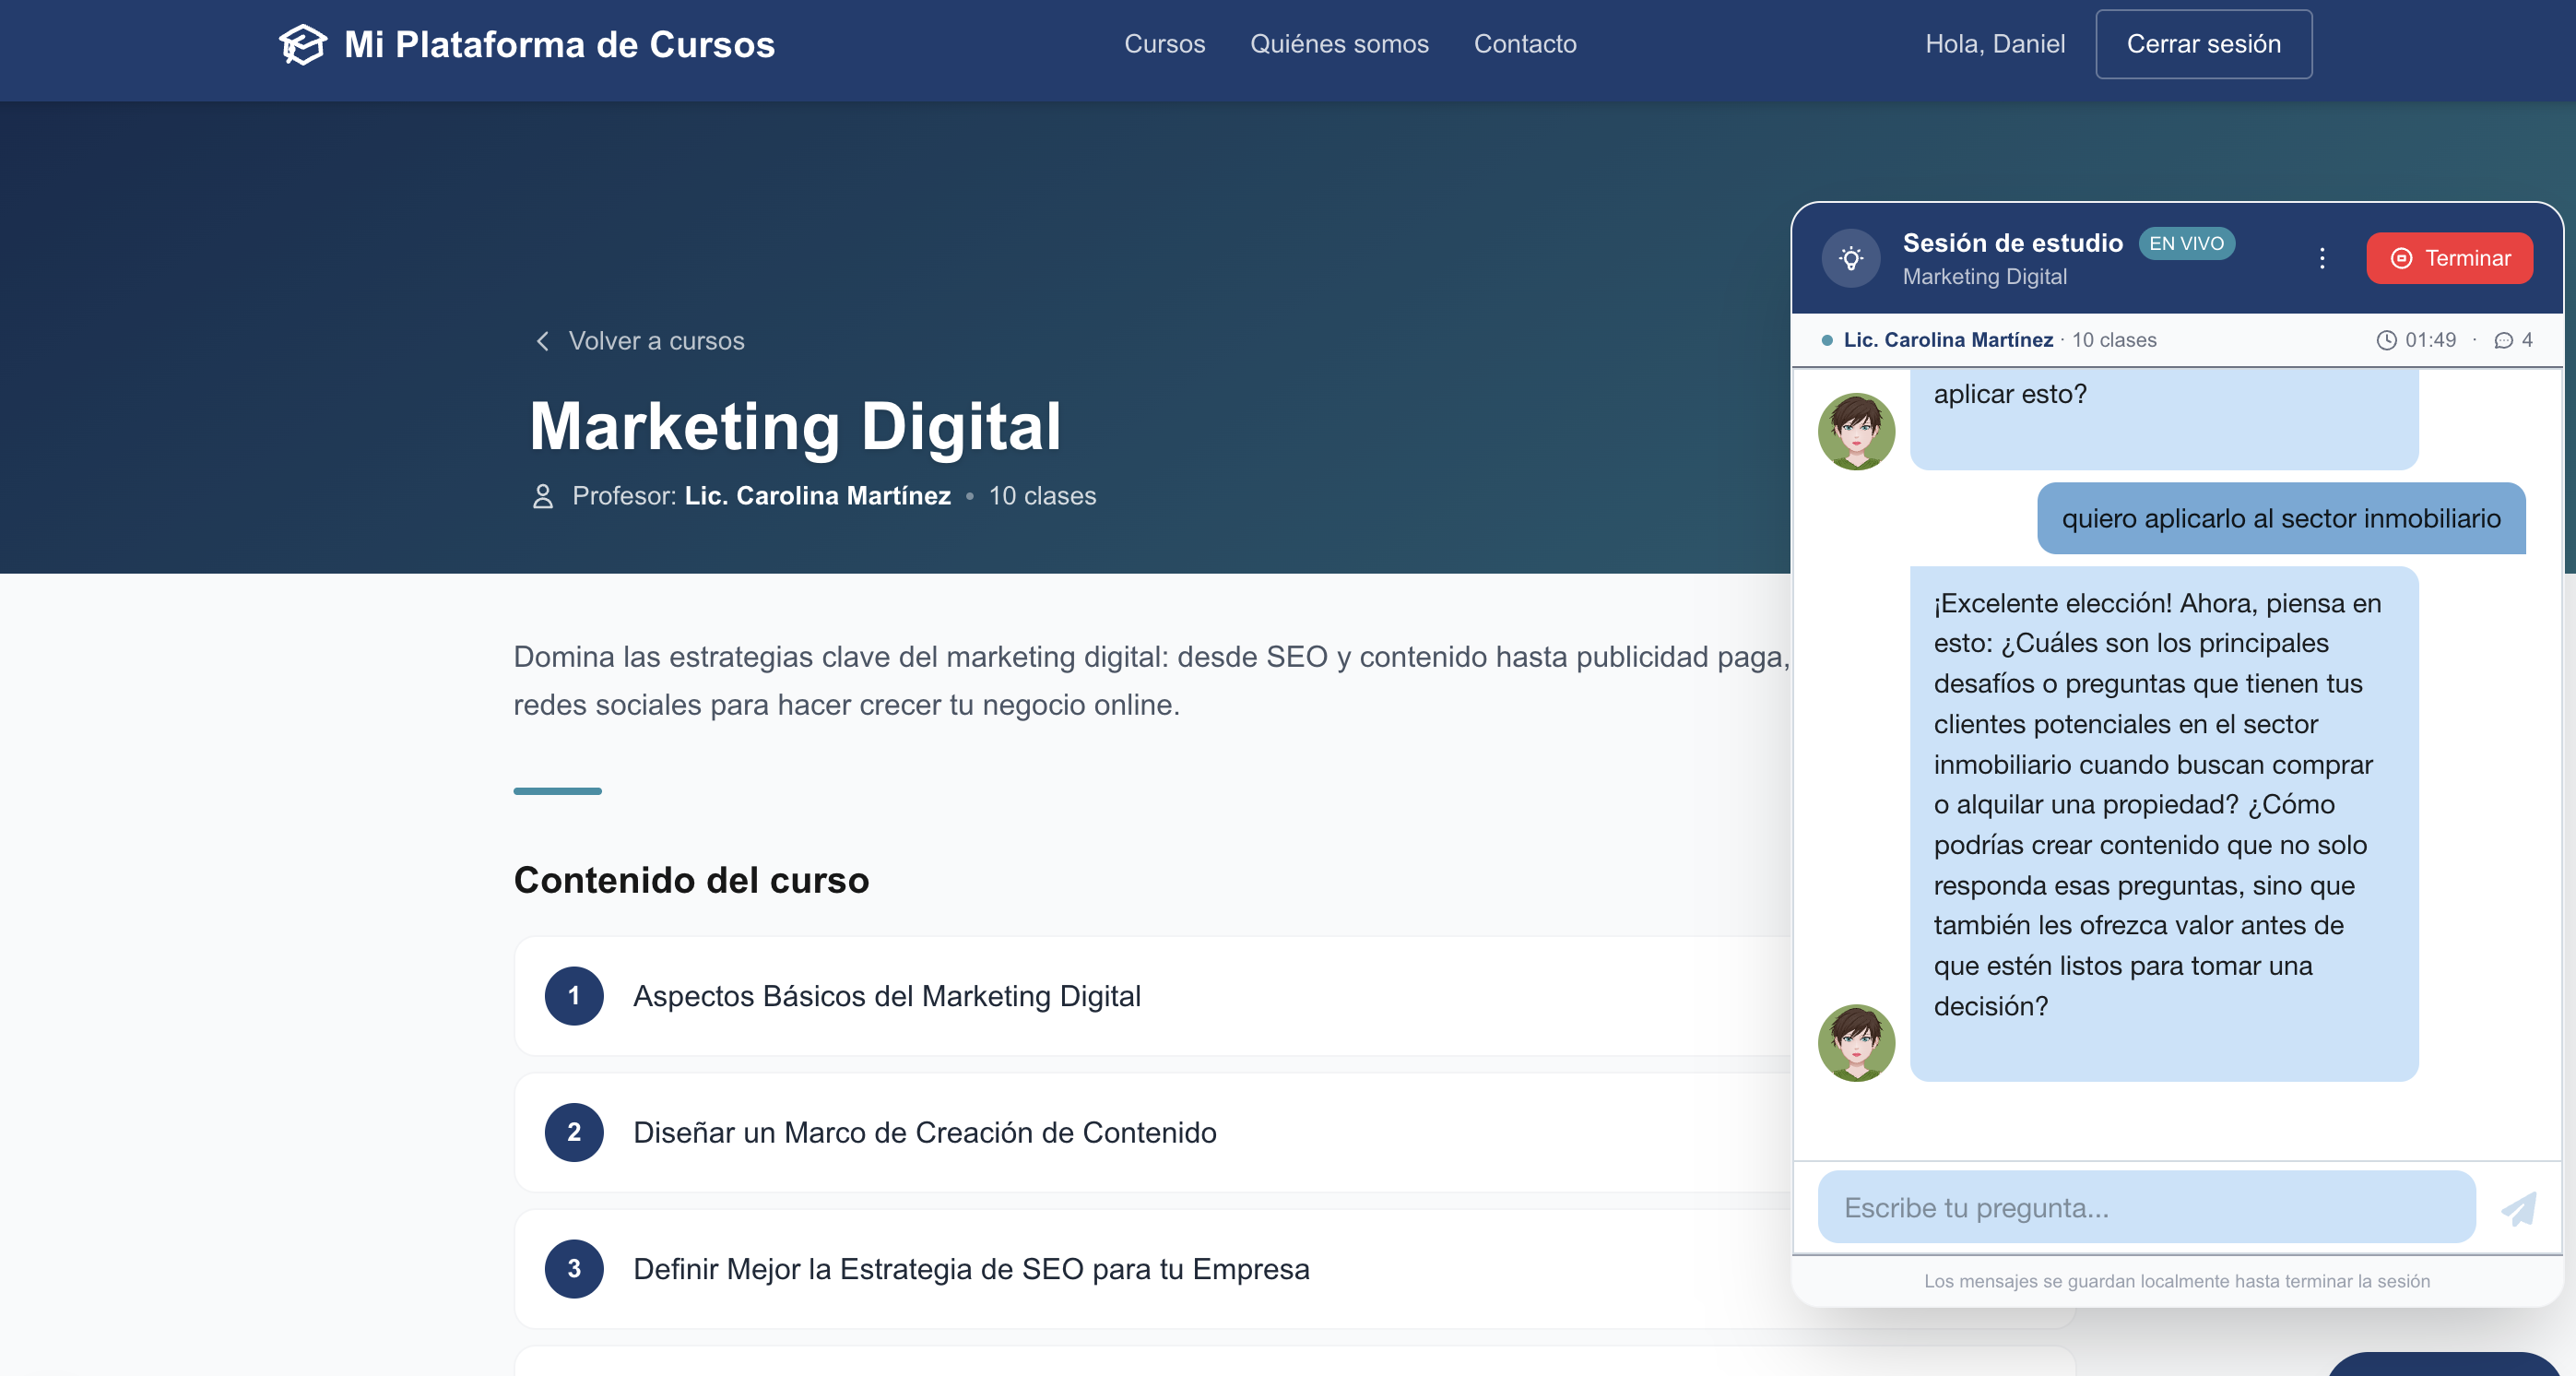Follow the Volver a cursos link
Screen dimensions: 2576x1376
pyautogui.click(x=656, y=341)
